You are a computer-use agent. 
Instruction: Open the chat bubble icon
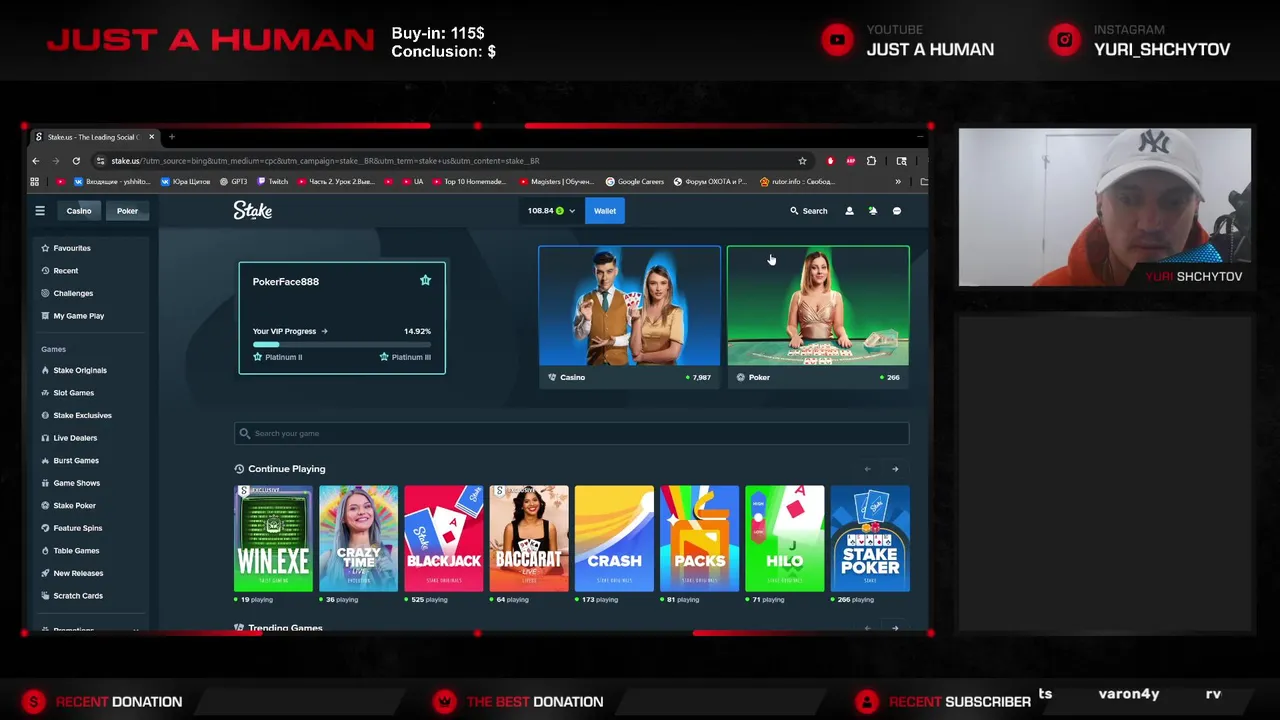(x=897, y=211)
